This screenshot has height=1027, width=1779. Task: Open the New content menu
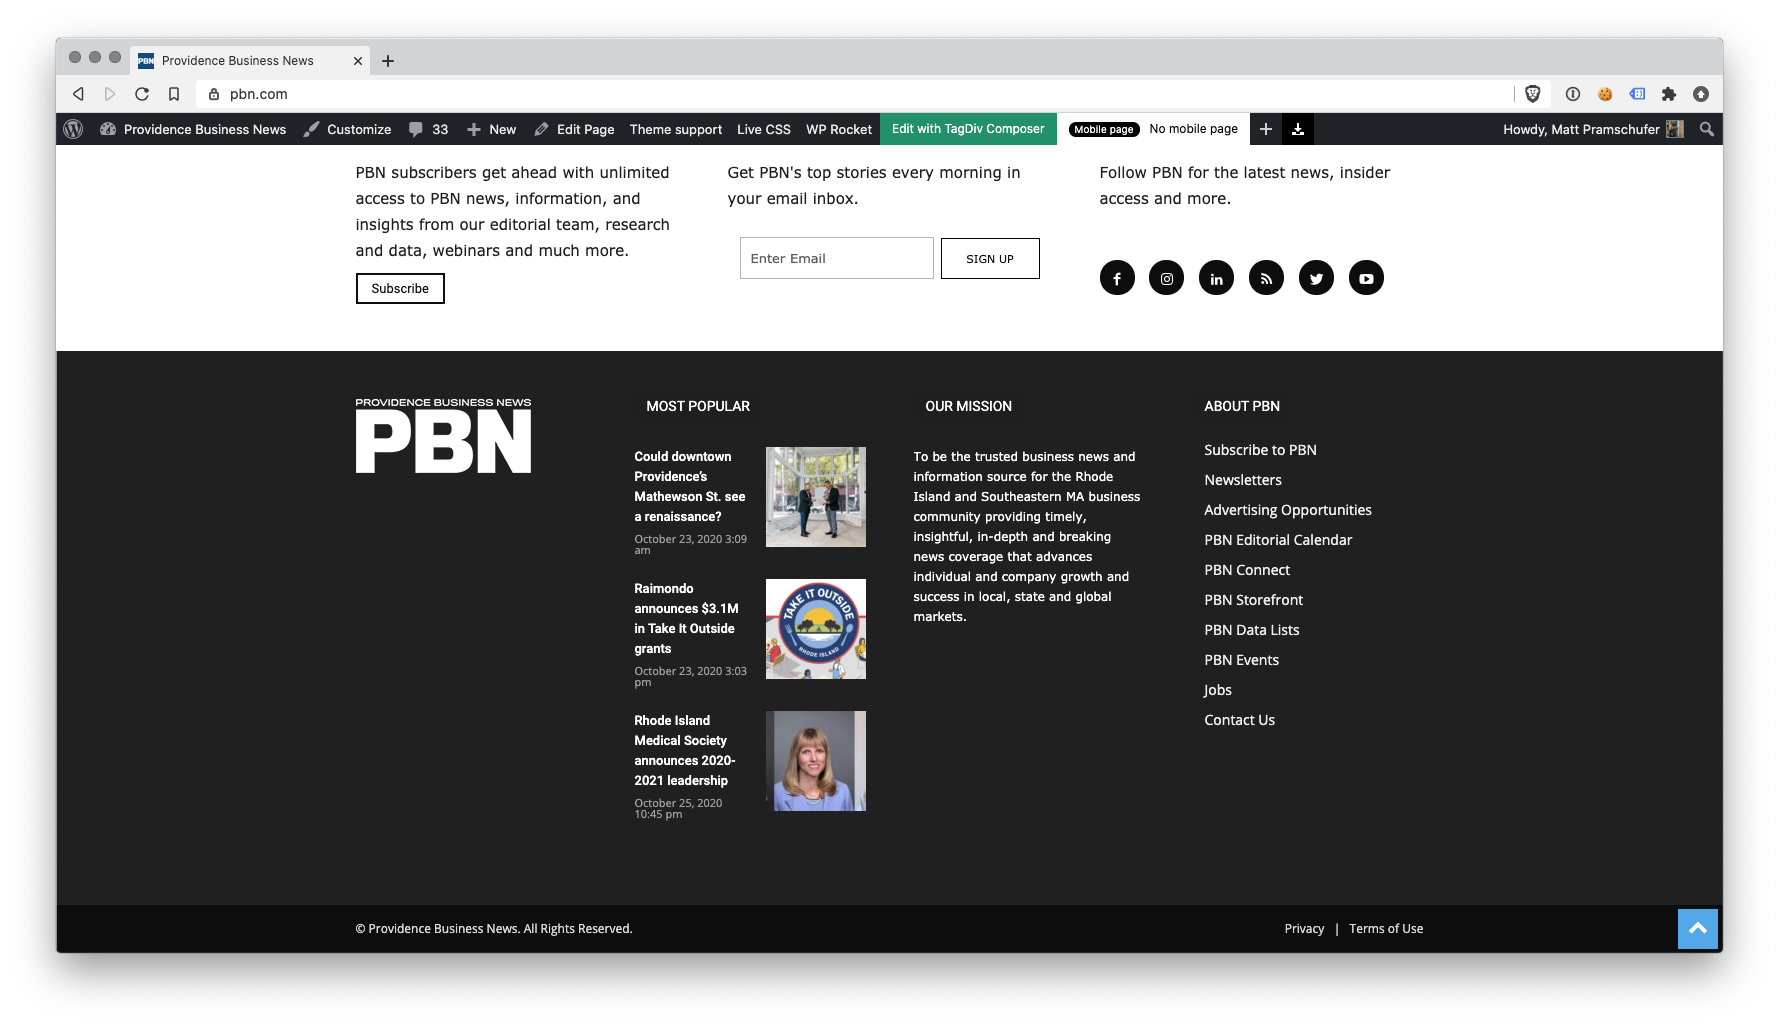tap(491, 129)
